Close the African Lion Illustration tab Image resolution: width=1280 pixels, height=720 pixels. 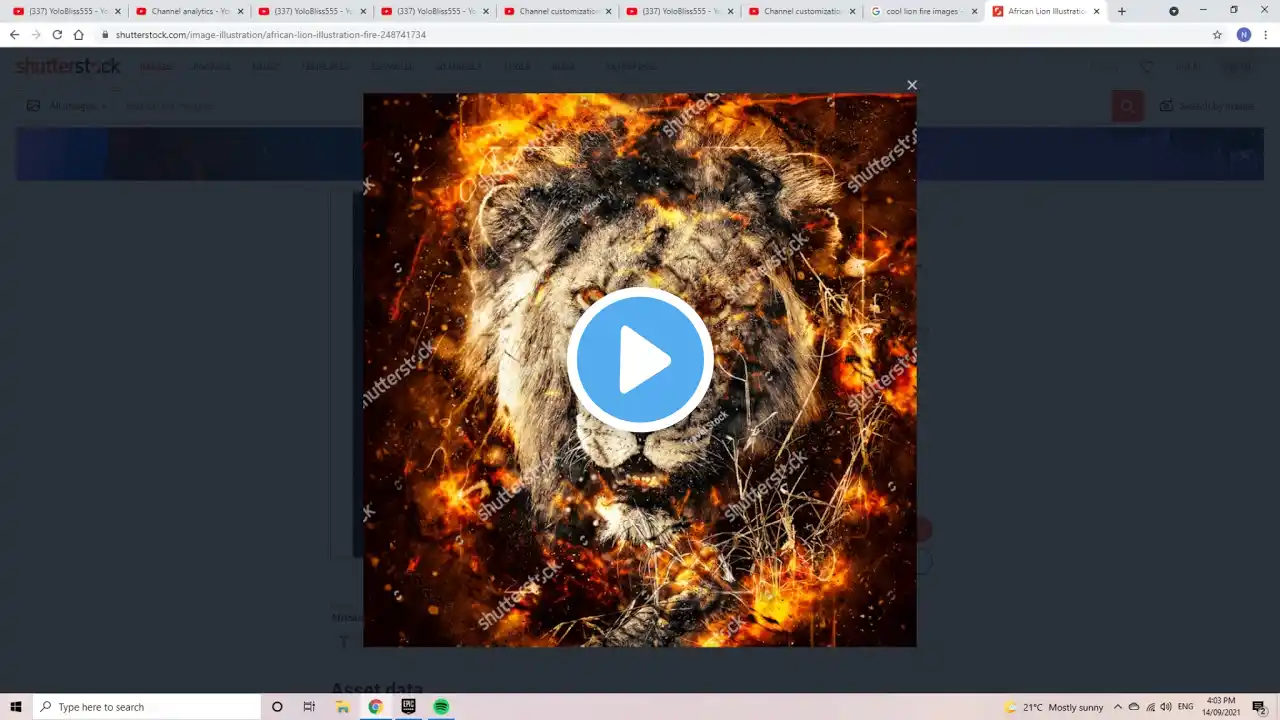1097,11
